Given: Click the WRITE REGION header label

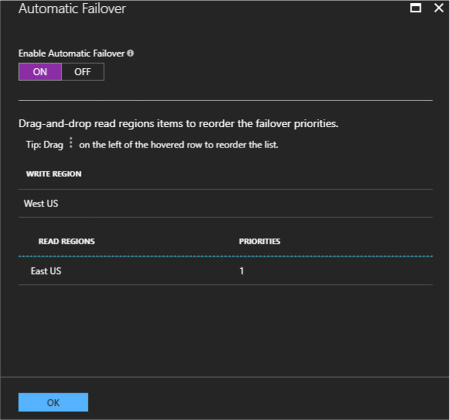Looking at the screenshot, I should click(x=54, y=174).
